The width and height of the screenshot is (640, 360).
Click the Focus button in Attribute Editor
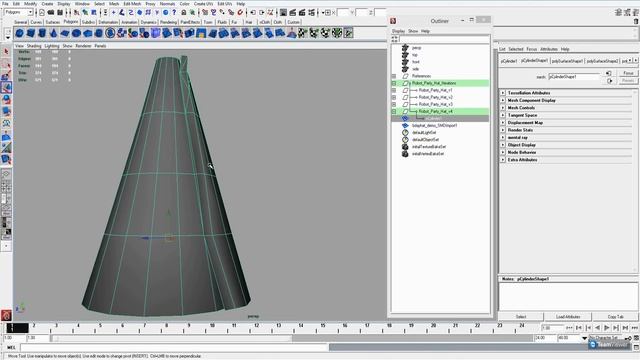628,73
